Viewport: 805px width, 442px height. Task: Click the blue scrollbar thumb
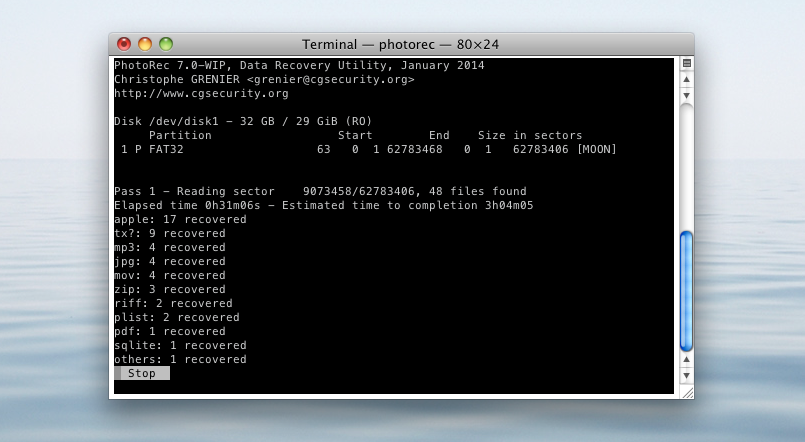(686, 292)
